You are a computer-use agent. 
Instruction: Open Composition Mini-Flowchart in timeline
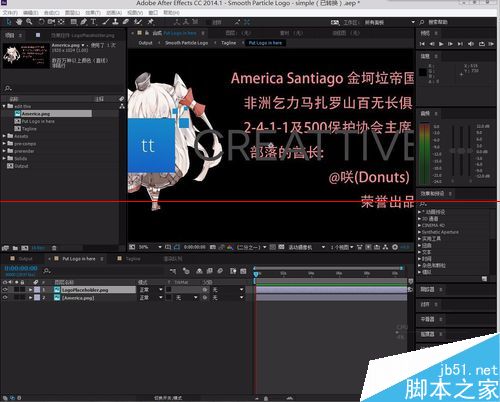[x=173, y=271]
